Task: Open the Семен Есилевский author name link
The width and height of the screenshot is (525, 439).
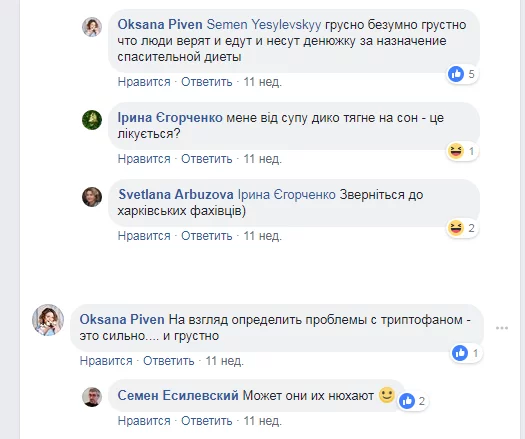Action: [x=178, y=395]
